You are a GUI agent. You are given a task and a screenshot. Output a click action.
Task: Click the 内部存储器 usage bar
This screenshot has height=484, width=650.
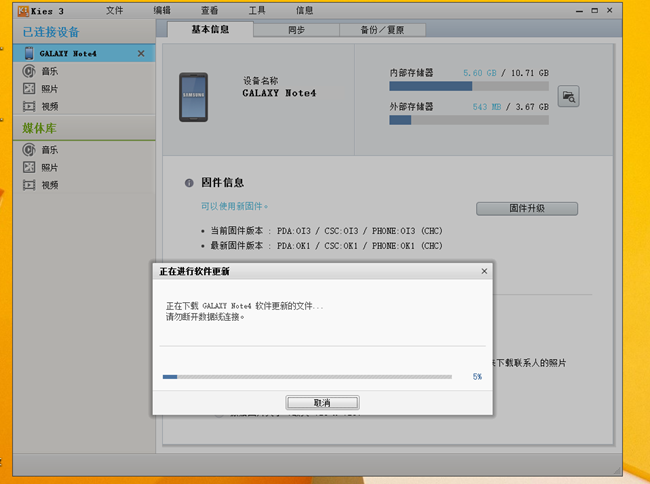click(x=469, y=86)
